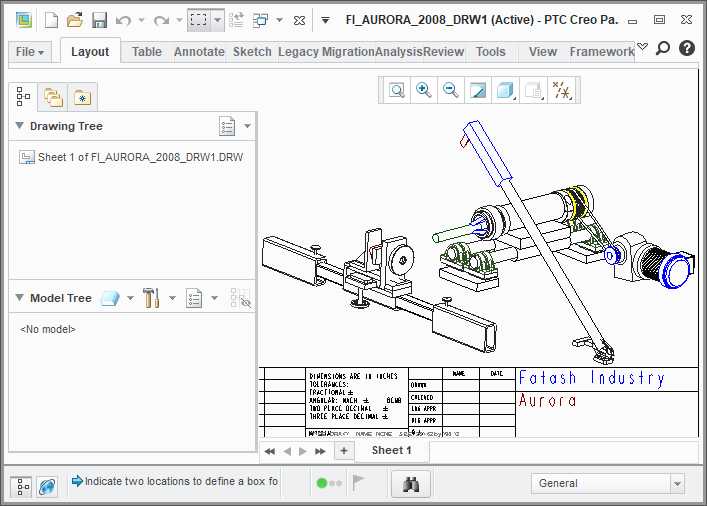Create a new file with New icon
This screenshot has width=707, height=506.
click(x=51, y=20)
